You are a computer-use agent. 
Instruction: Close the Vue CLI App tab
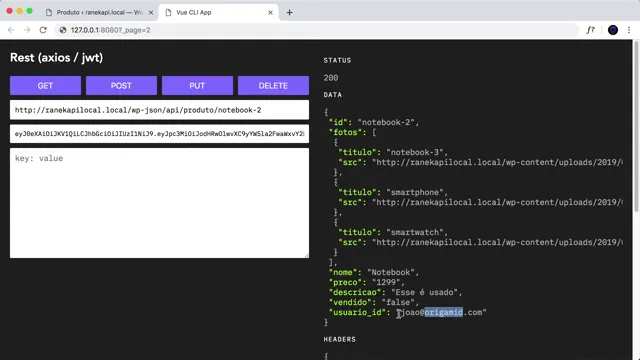(270, 13)
